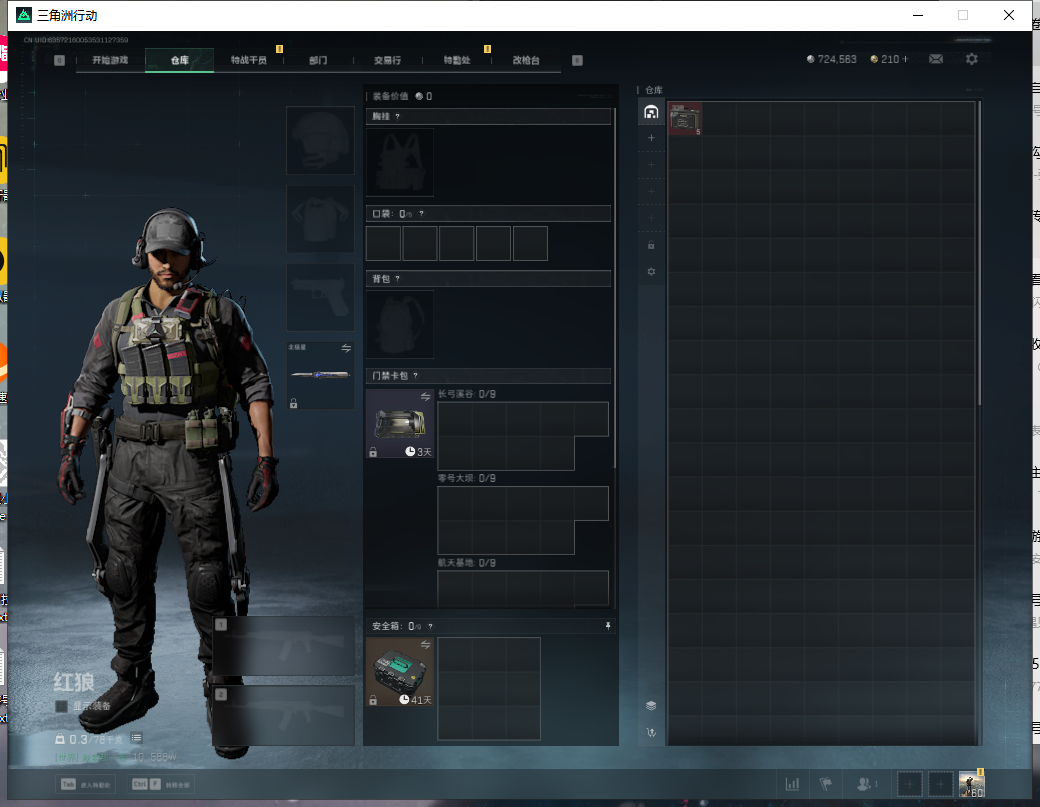Click the 红狼 operator name

point(74,682)
